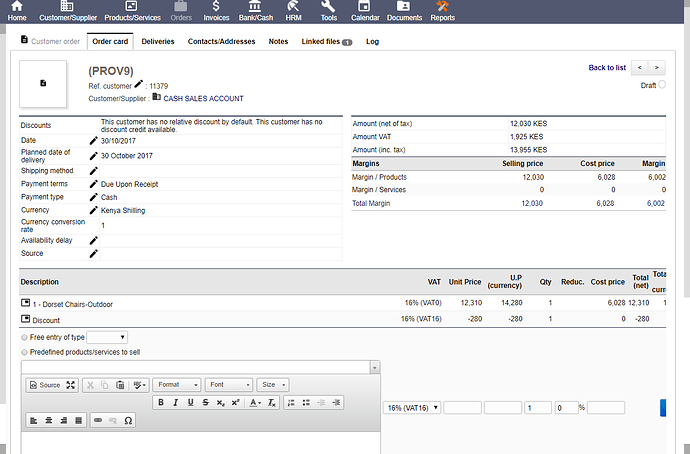Viewport: 690px width, 454px height.
Task: Open the text color dropdown
Action: coord(255,403)
